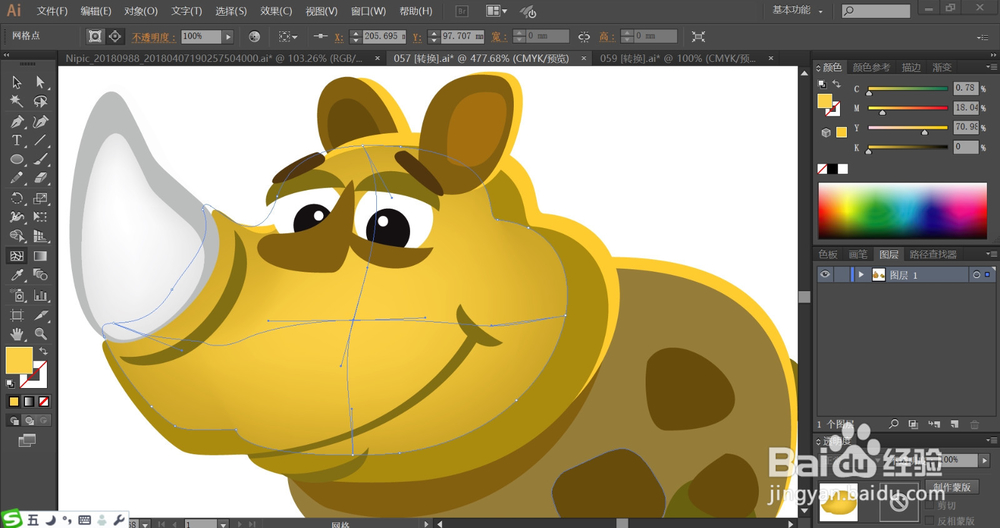
Task: Select the Selection (black arrow) tool
Action: click(17, 82)
